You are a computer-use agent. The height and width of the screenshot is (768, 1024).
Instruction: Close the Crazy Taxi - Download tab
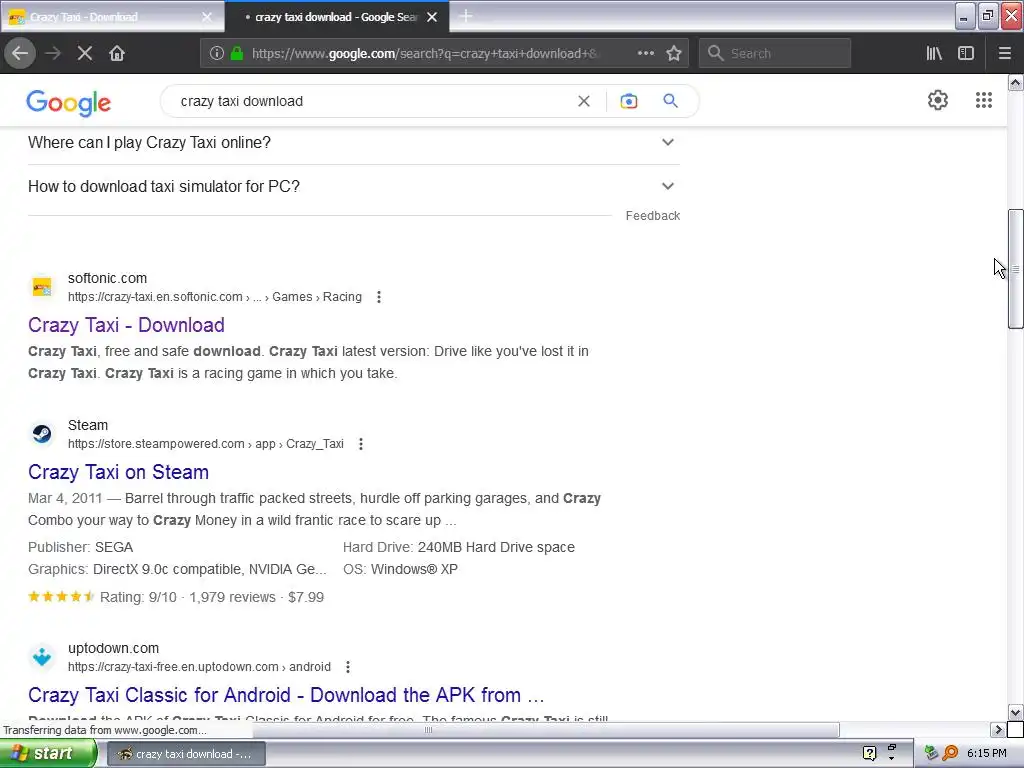206,17
